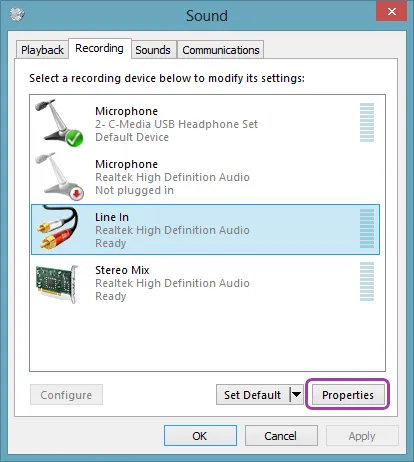Select '2- C-Media USB Headphone Set' text
This screenshot has height=462, width=414.
176,124
